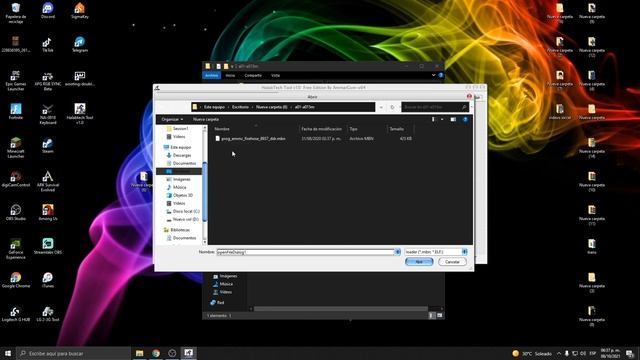Image resolution: width=640 pixels, height=360 pixels.
Task: Select the ARK Survival Evolved icon
Action: (x=48, y=181)
